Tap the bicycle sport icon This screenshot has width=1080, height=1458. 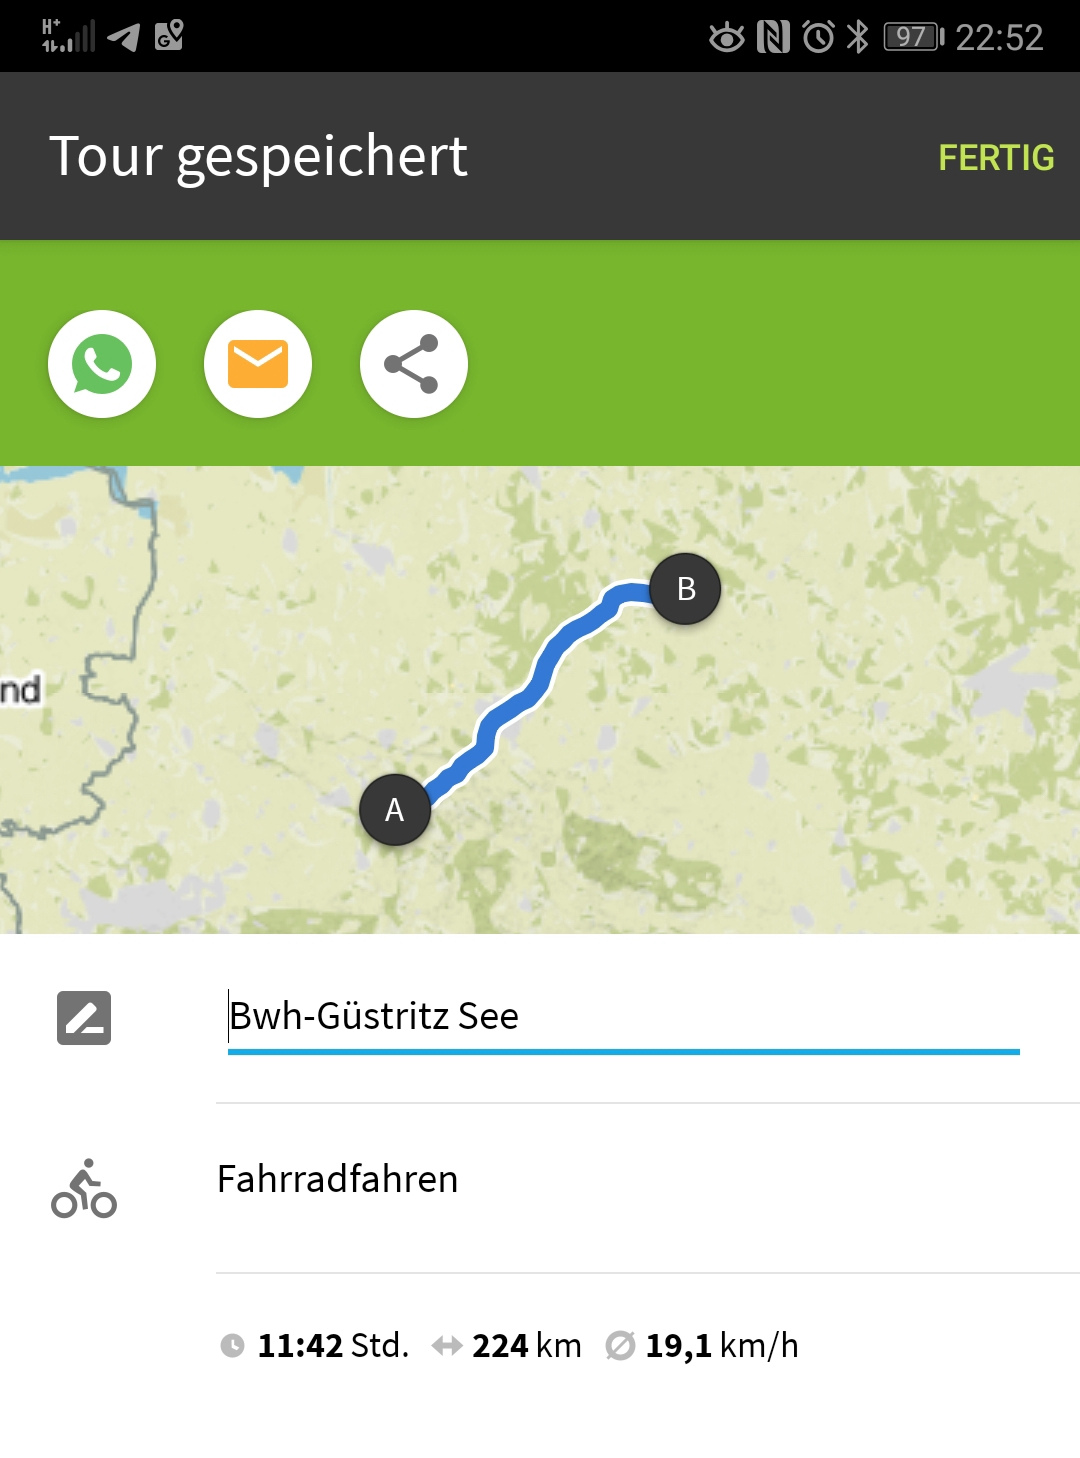(84, 1189)
